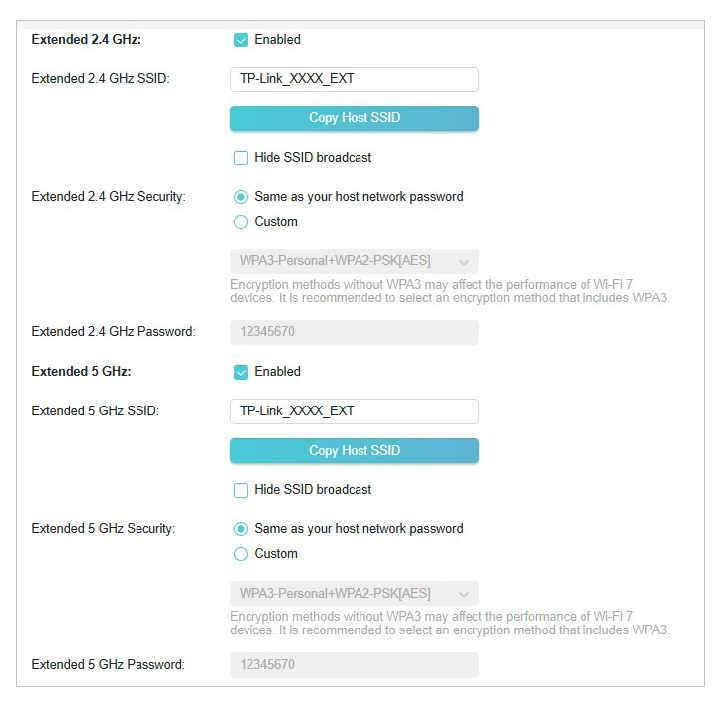
Task: Expand the 5 GHz encryption method dropdown
Action: 354,593
